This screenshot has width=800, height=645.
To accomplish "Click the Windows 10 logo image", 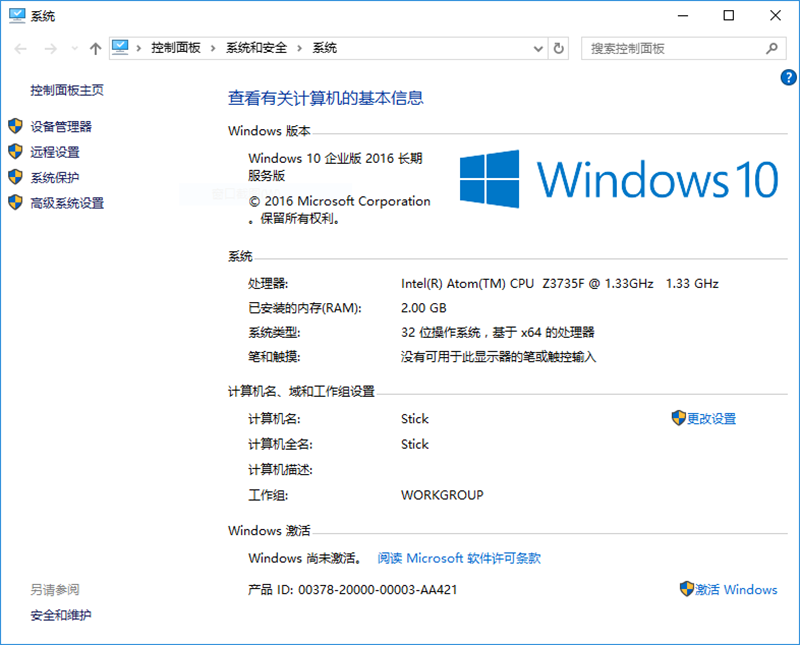I will (x=618, y=179).
